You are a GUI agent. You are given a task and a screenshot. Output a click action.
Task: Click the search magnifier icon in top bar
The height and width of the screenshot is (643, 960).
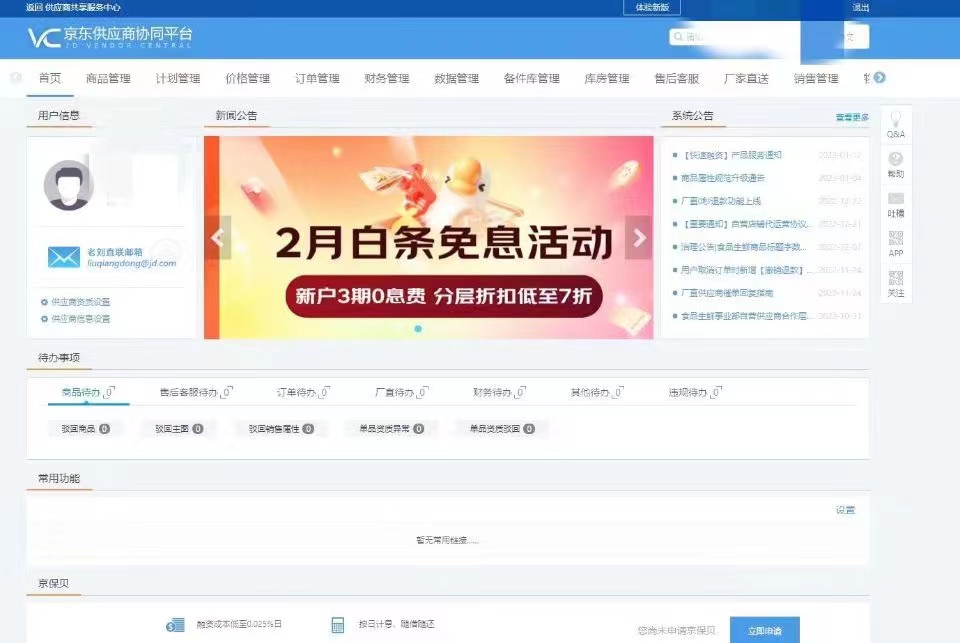coord(678,36)
